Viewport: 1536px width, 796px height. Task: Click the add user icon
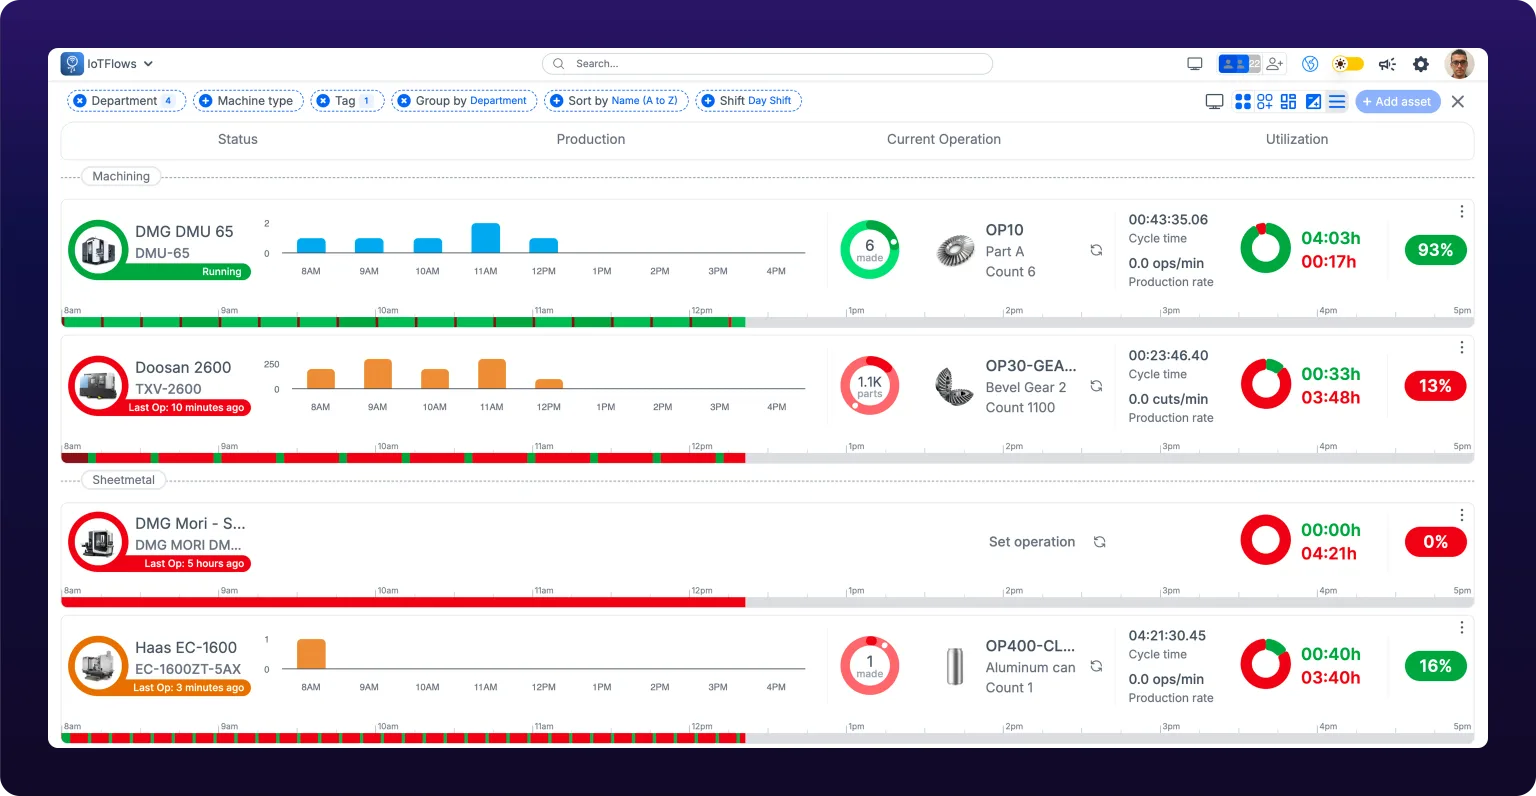pos(1275,64)
